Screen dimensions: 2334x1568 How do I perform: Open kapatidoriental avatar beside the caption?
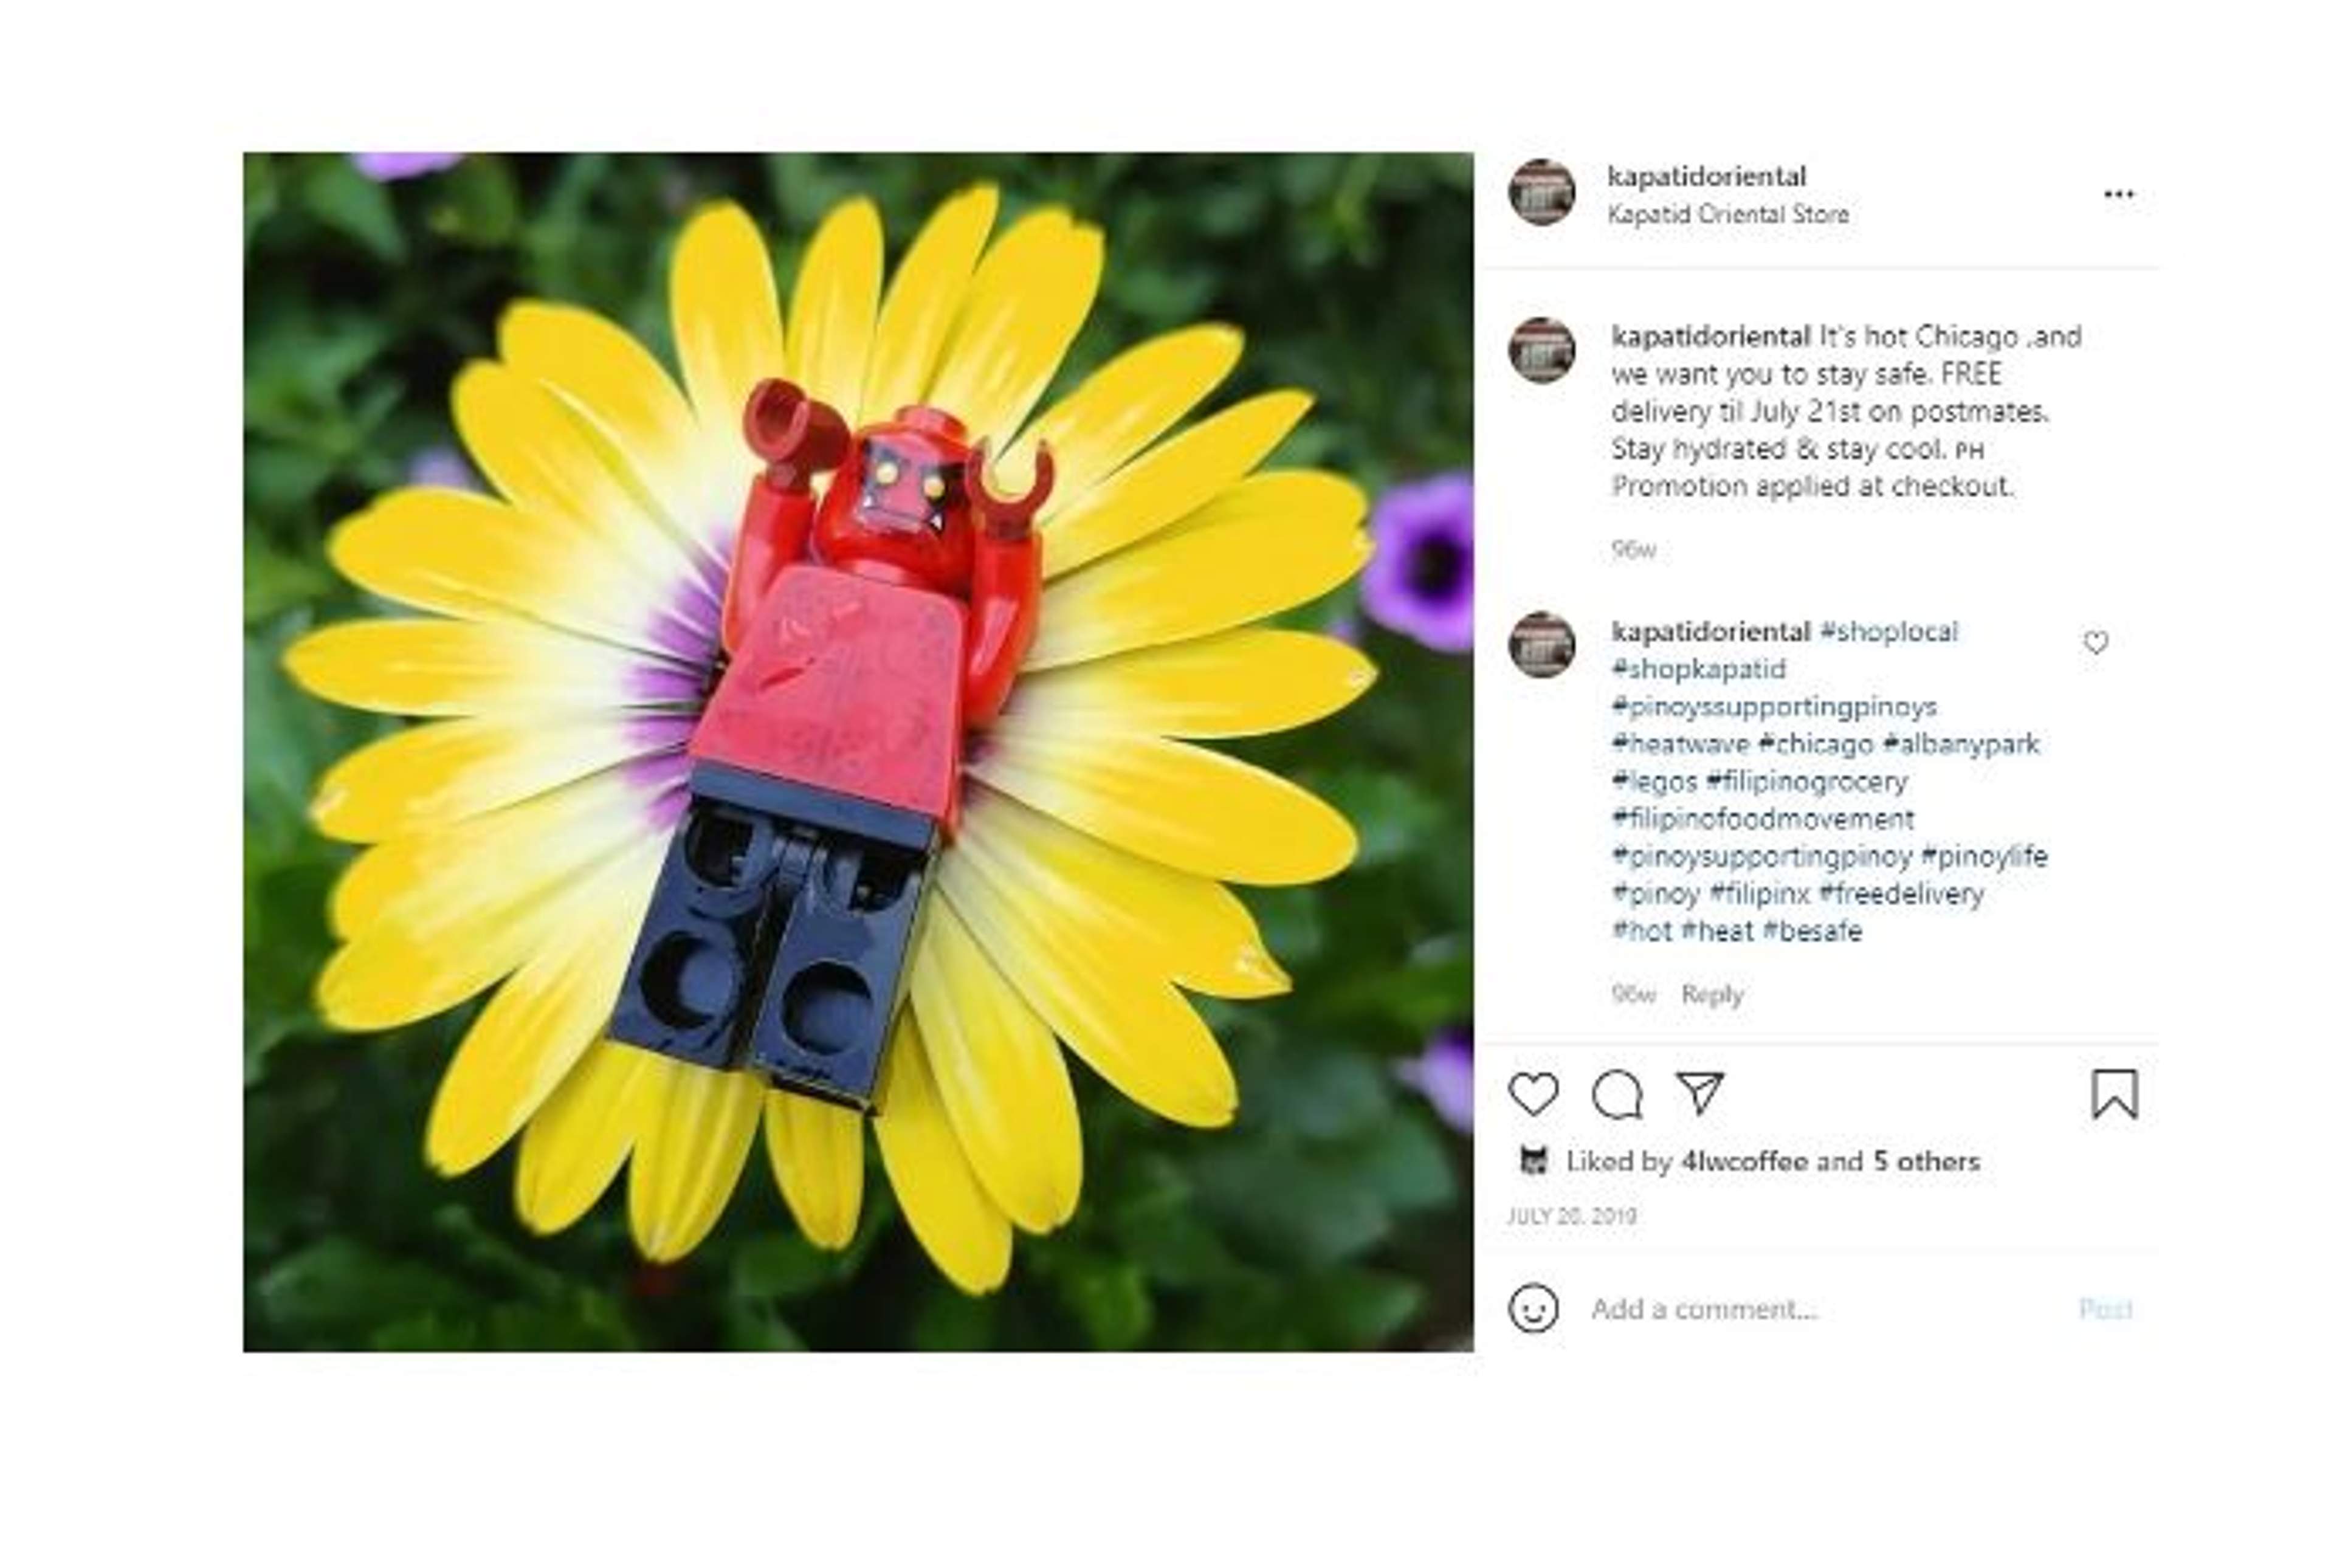pos(1541,350)
